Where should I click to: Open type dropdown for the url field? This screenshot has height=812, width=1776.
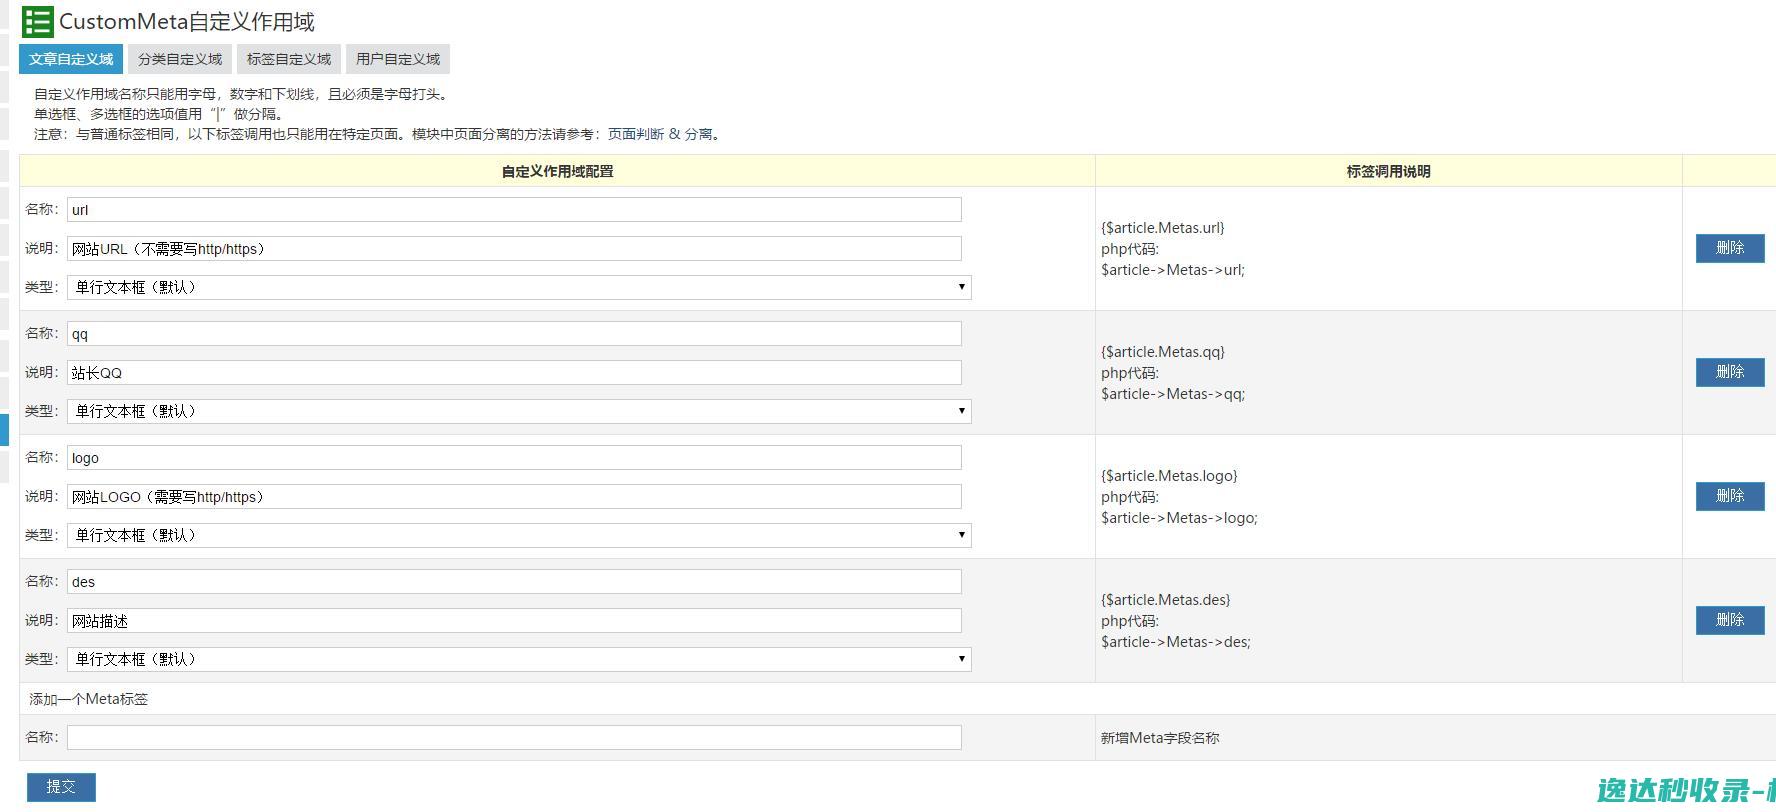(x=519, y=287)
